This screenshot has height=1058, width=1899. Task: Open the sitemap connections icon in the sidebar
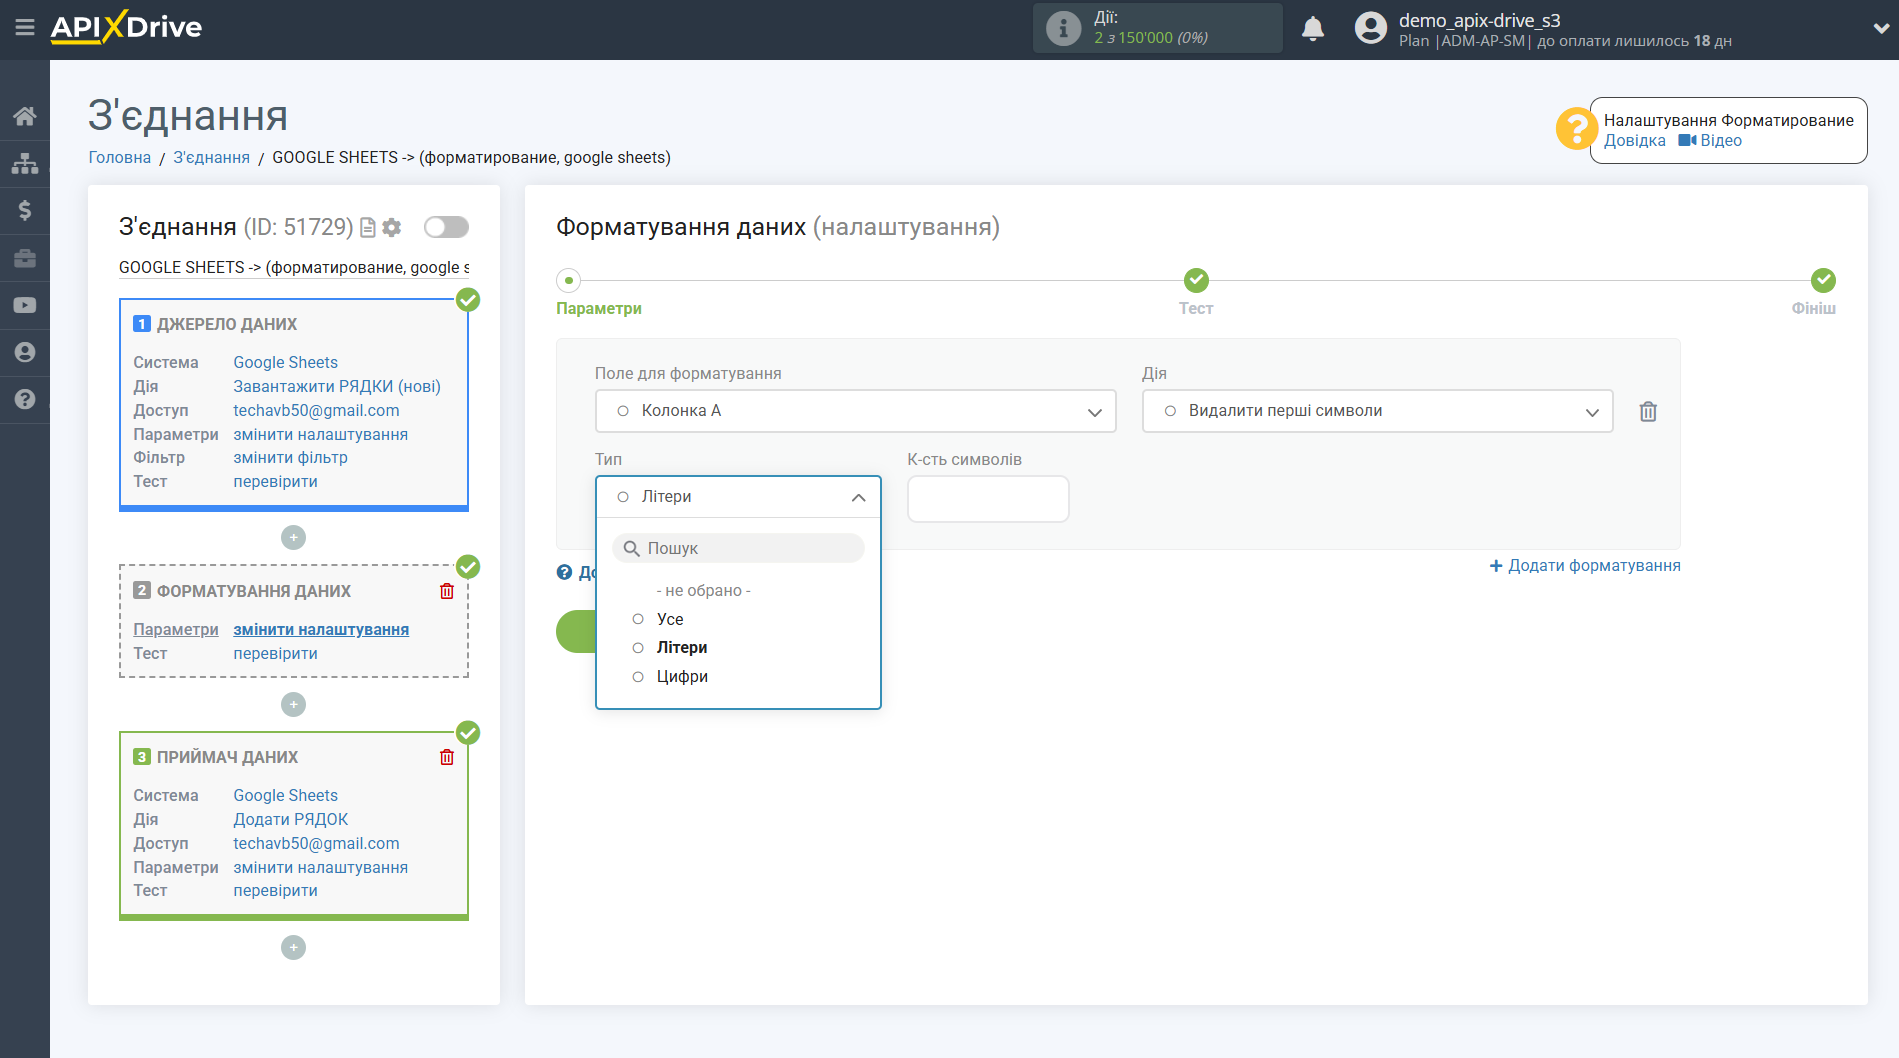[x=25, y=163]
